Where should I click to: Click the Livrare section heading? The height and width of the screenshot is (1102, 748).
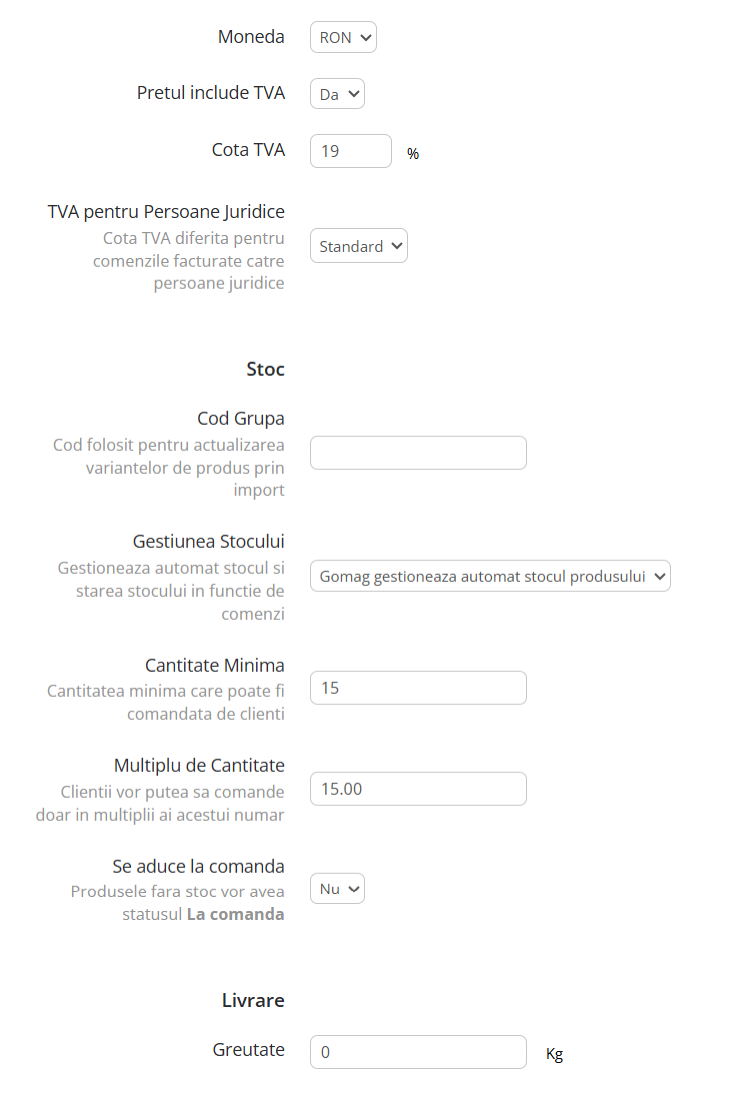(253, 1000)
